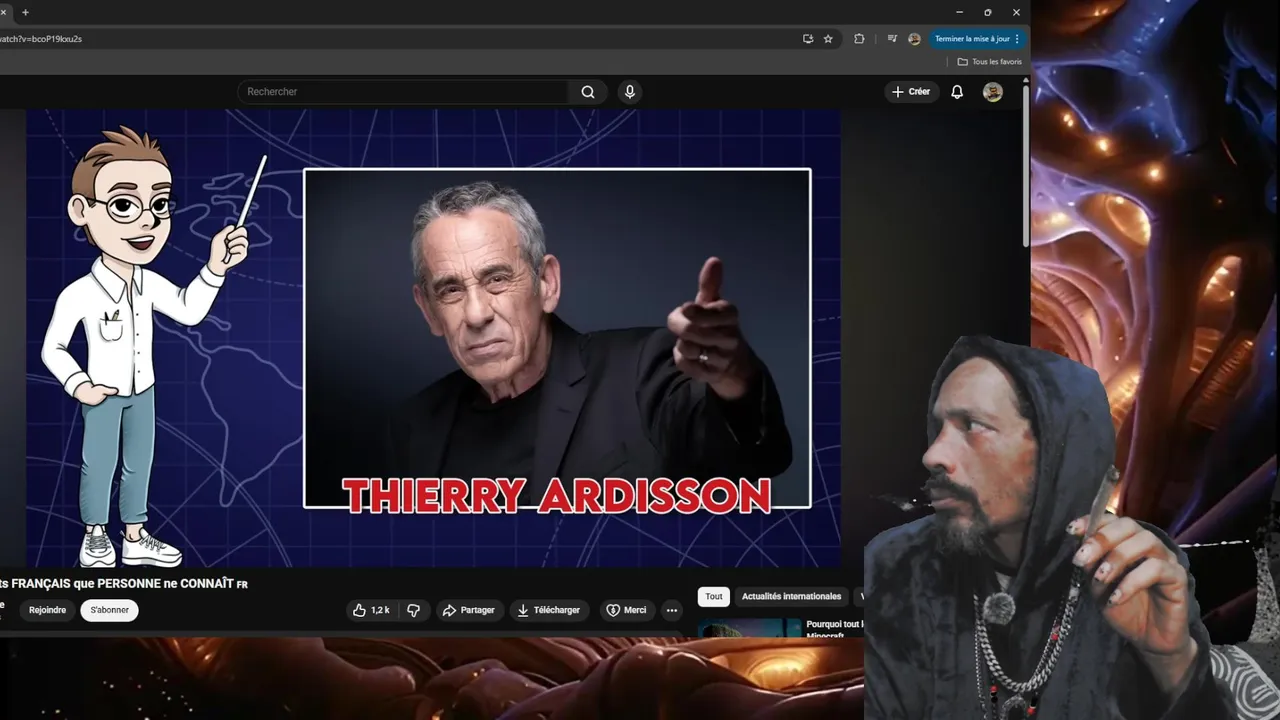Focus the Rechercher search field

pyautogui.click(x=403, y=92)
